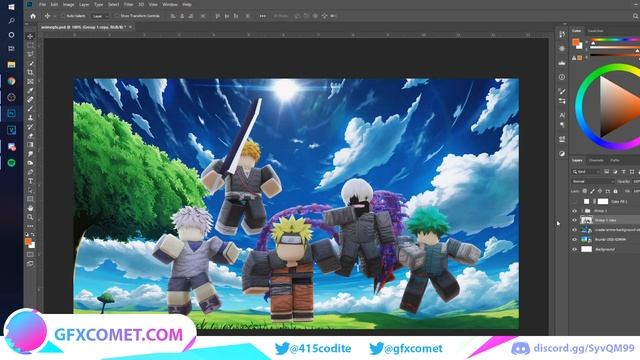Viewport: 640px width, 360px height.
Task: Select the Eyedropper tool
Action: pyautogui.click(x=30, y=91)
